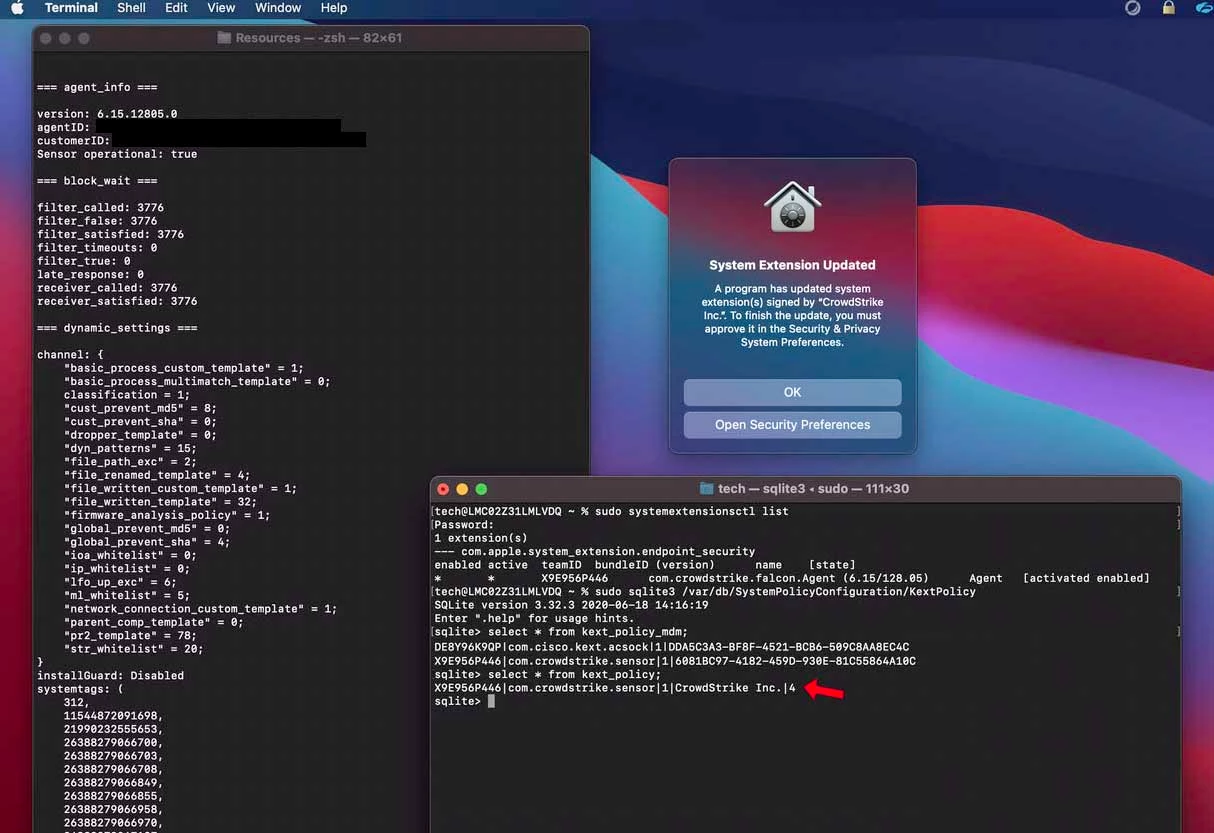Click the 'Enter ".help" for usage hints.' line
The height and width of the screenshot is (833, 1214).
[534, 618]
